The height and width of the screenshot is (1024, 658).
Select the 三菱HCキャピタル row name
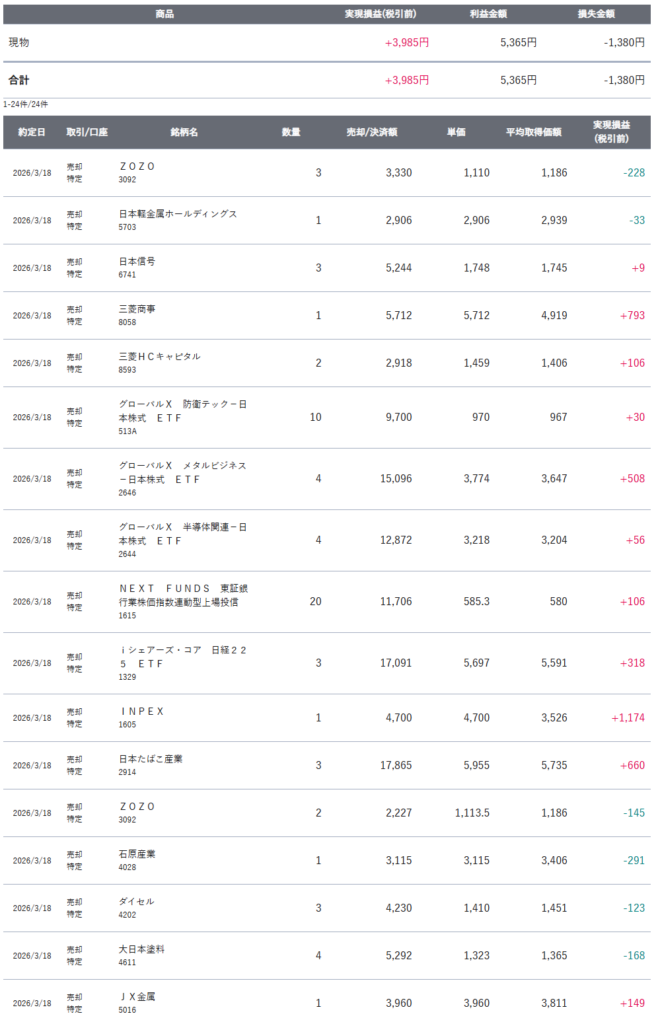(x=159, y=357)
